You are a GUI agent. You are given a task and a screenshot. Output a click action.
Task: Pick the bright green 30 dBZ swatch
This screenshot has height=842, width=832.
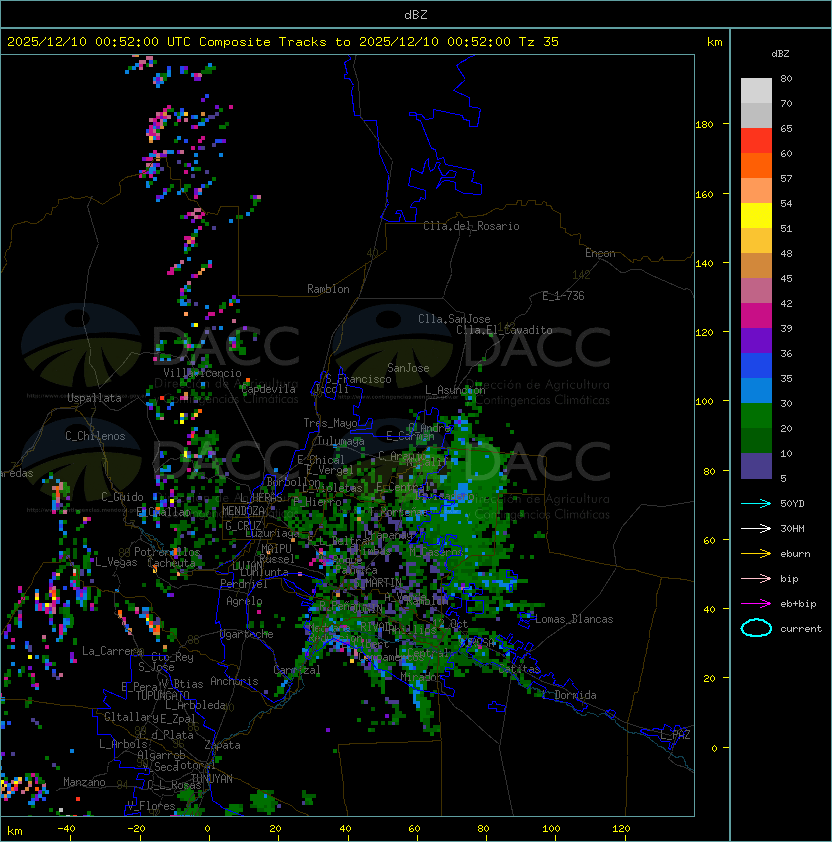pyautogui.click(x=756, y=416)
